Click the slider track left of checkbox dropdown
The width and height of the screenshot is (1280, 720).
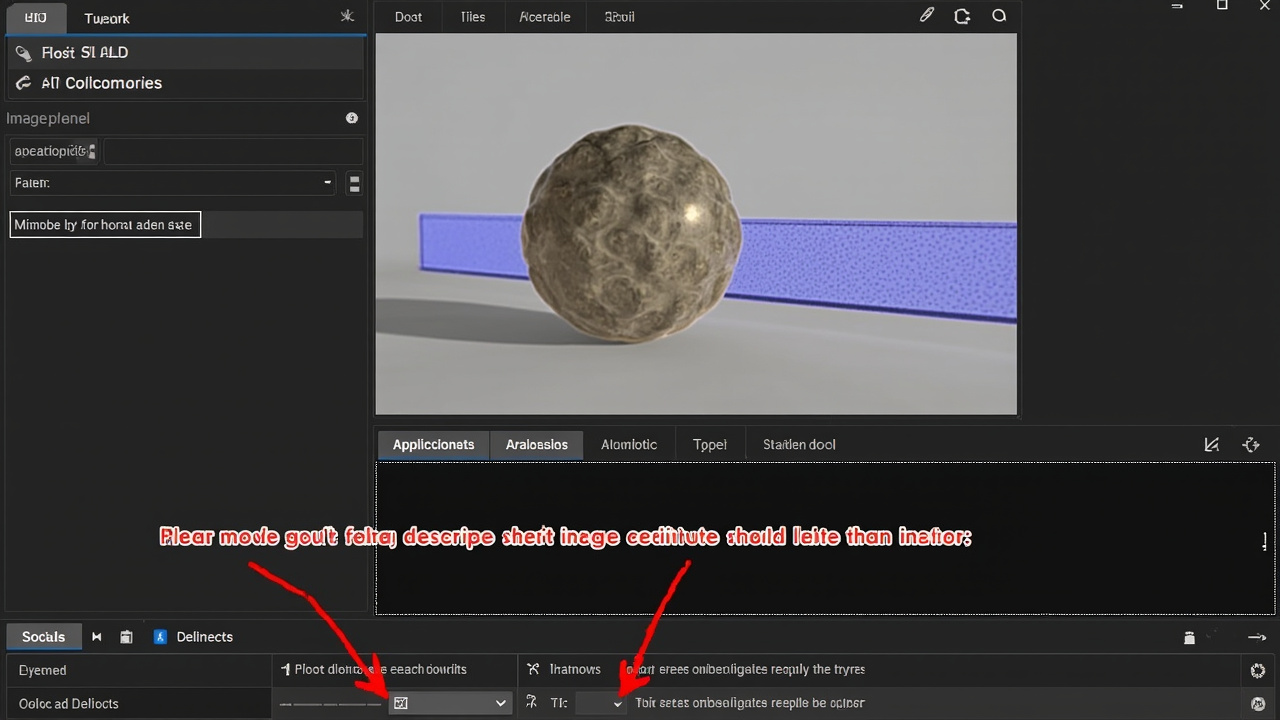click(331, 704)
